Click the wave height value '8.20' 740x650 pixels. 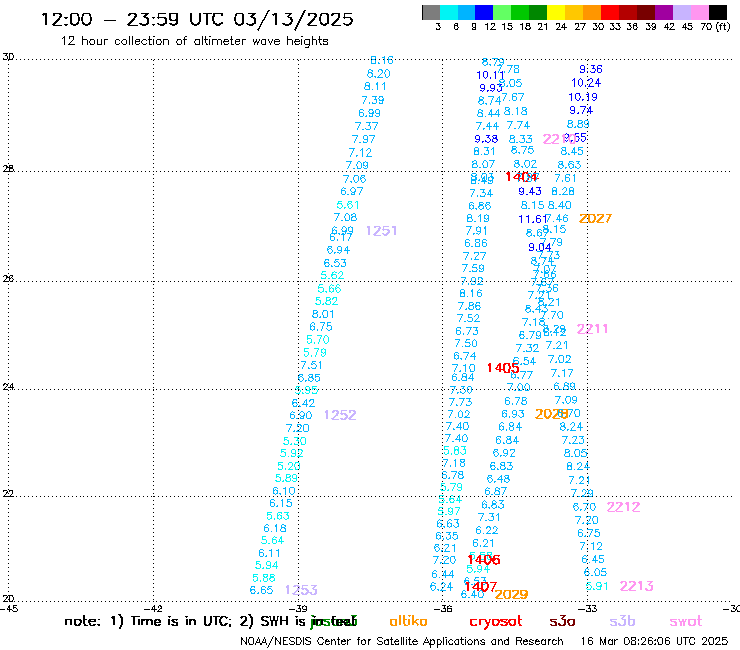378,74
